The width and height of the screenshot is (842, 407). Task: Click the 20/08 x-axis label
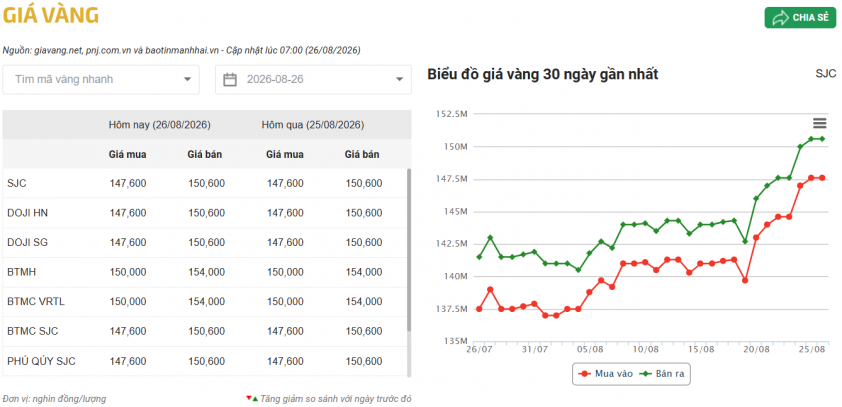point(757,350)
